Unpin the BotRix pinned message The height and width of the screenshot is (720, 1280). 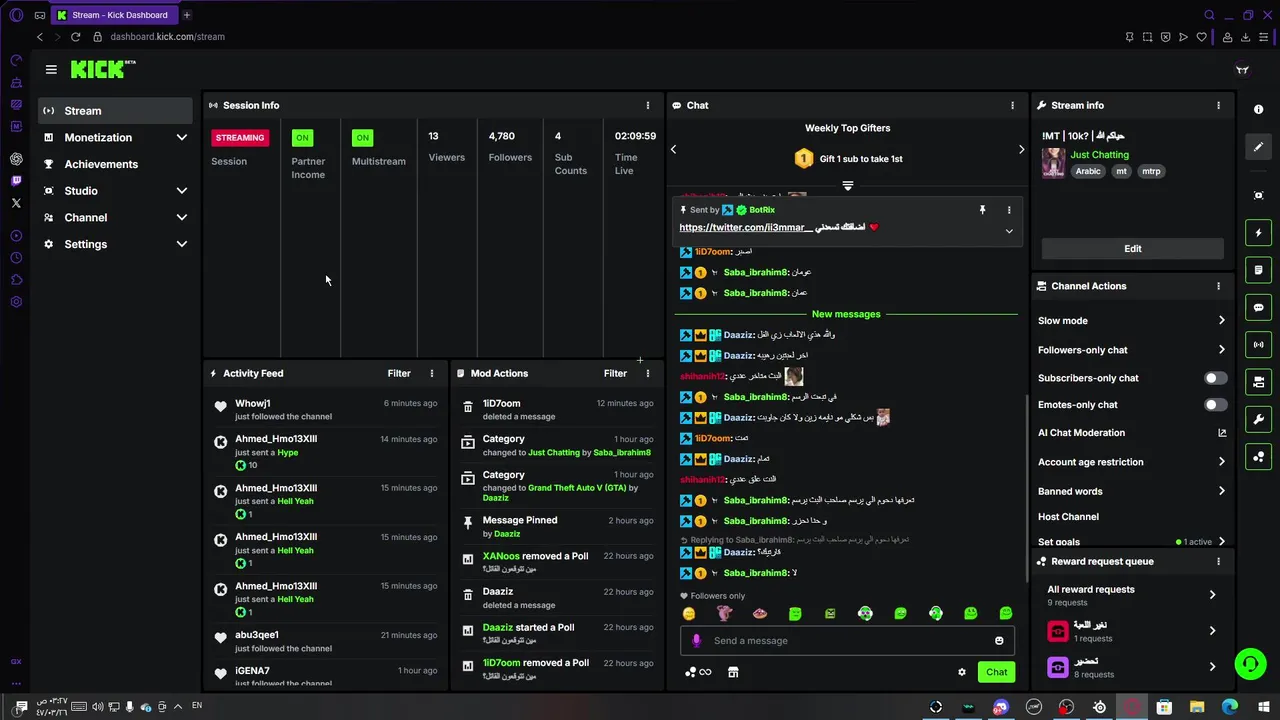pos(982,210)
